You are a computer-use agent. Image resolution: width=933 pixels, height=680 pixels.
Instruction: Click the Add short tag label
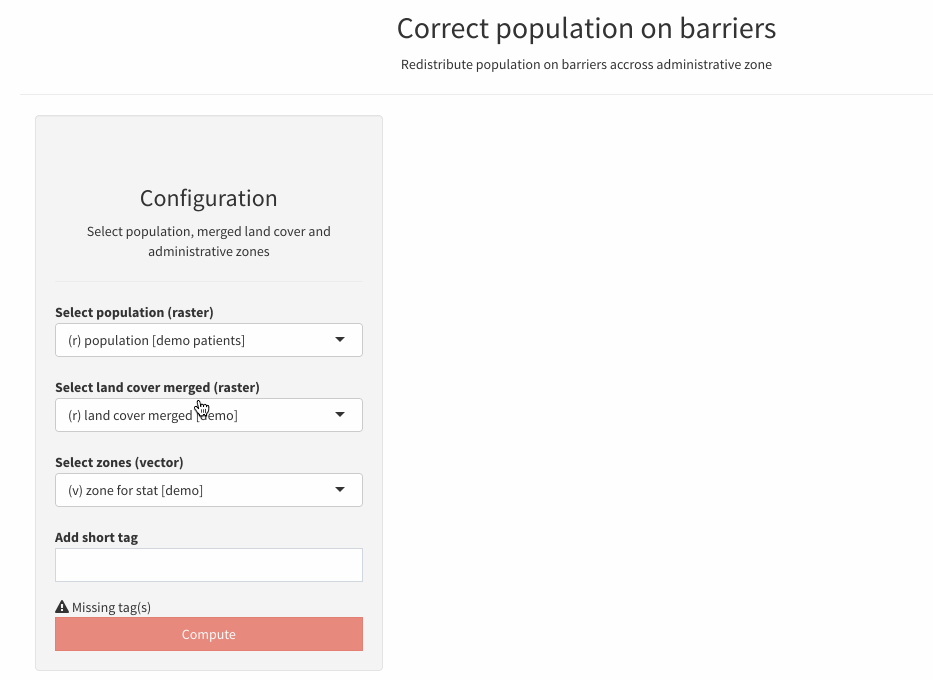pyautogui.click(x=96, y=537)
